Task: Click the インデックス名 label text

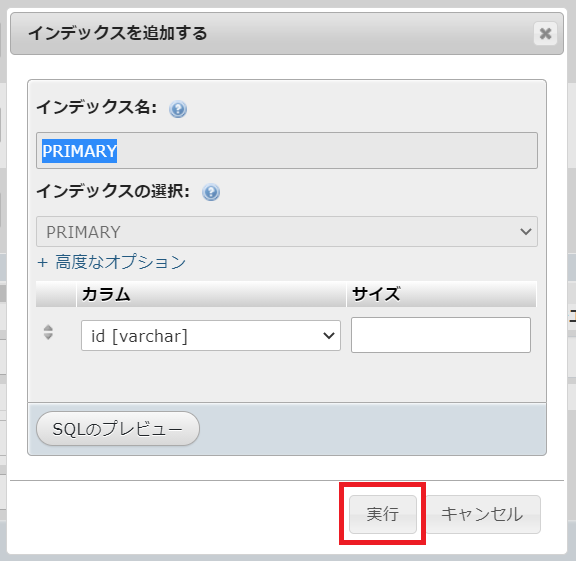Action: (97, 108)
